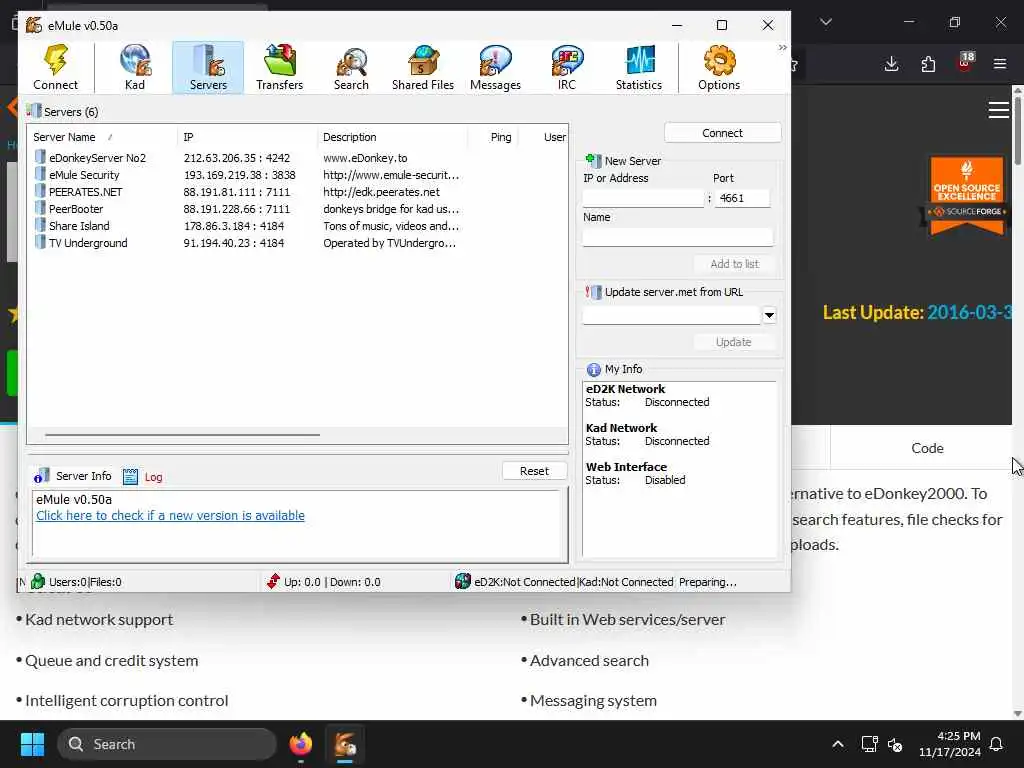
Task: Open the IRC toolbar icon
Action: tap(567, 67)
